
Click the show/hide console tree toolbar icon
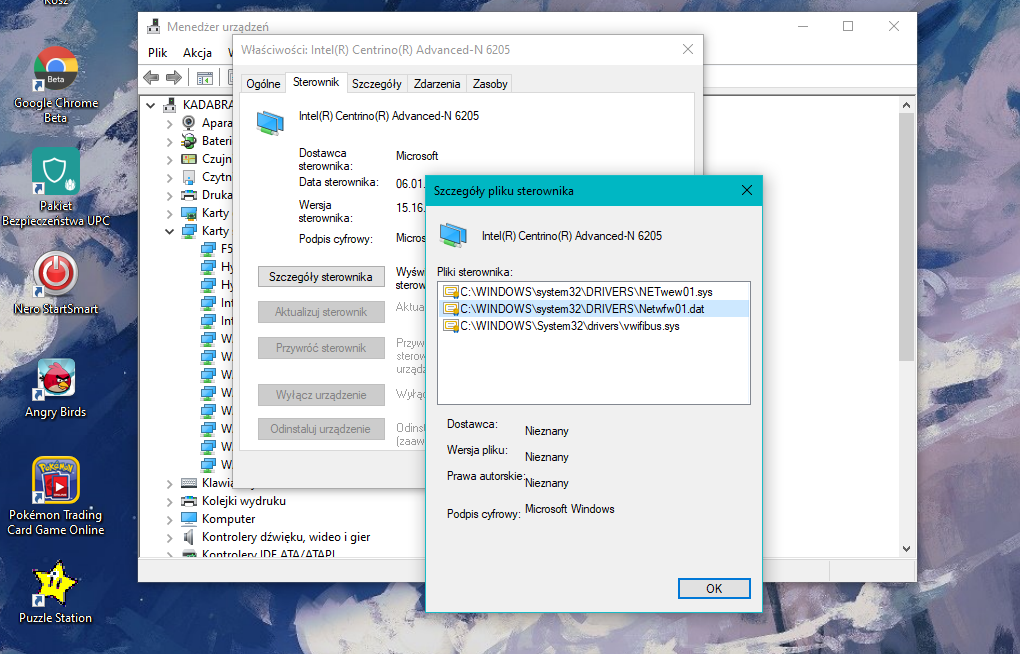204,78
